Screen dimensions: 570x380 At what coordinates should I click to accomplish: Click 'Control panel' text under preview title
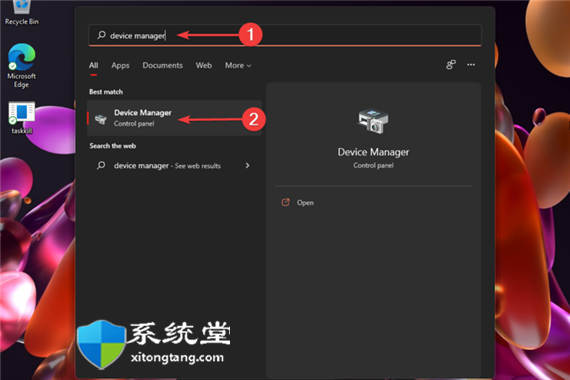[x=373, y=165]
